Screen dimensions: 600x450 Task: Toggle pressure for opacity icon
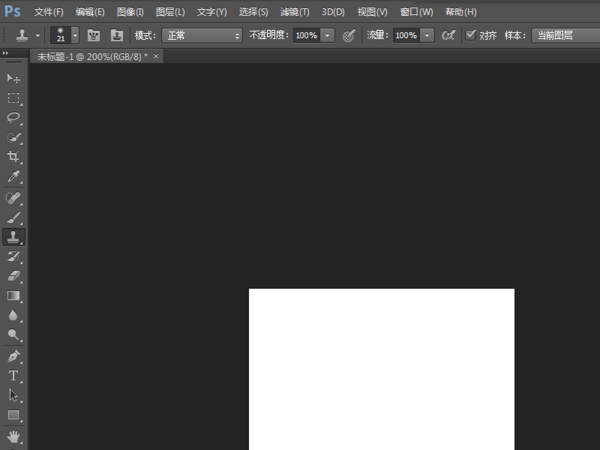349,36
